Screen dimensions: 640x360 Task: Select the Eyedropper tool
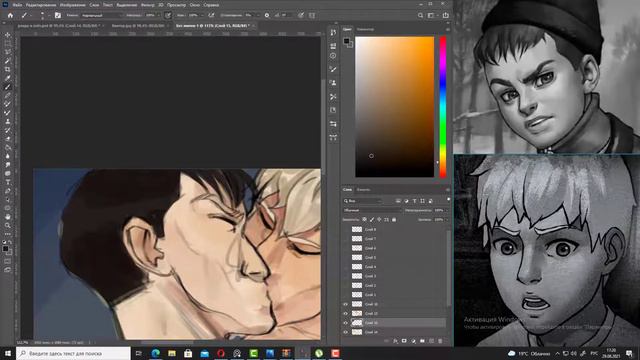8,78
